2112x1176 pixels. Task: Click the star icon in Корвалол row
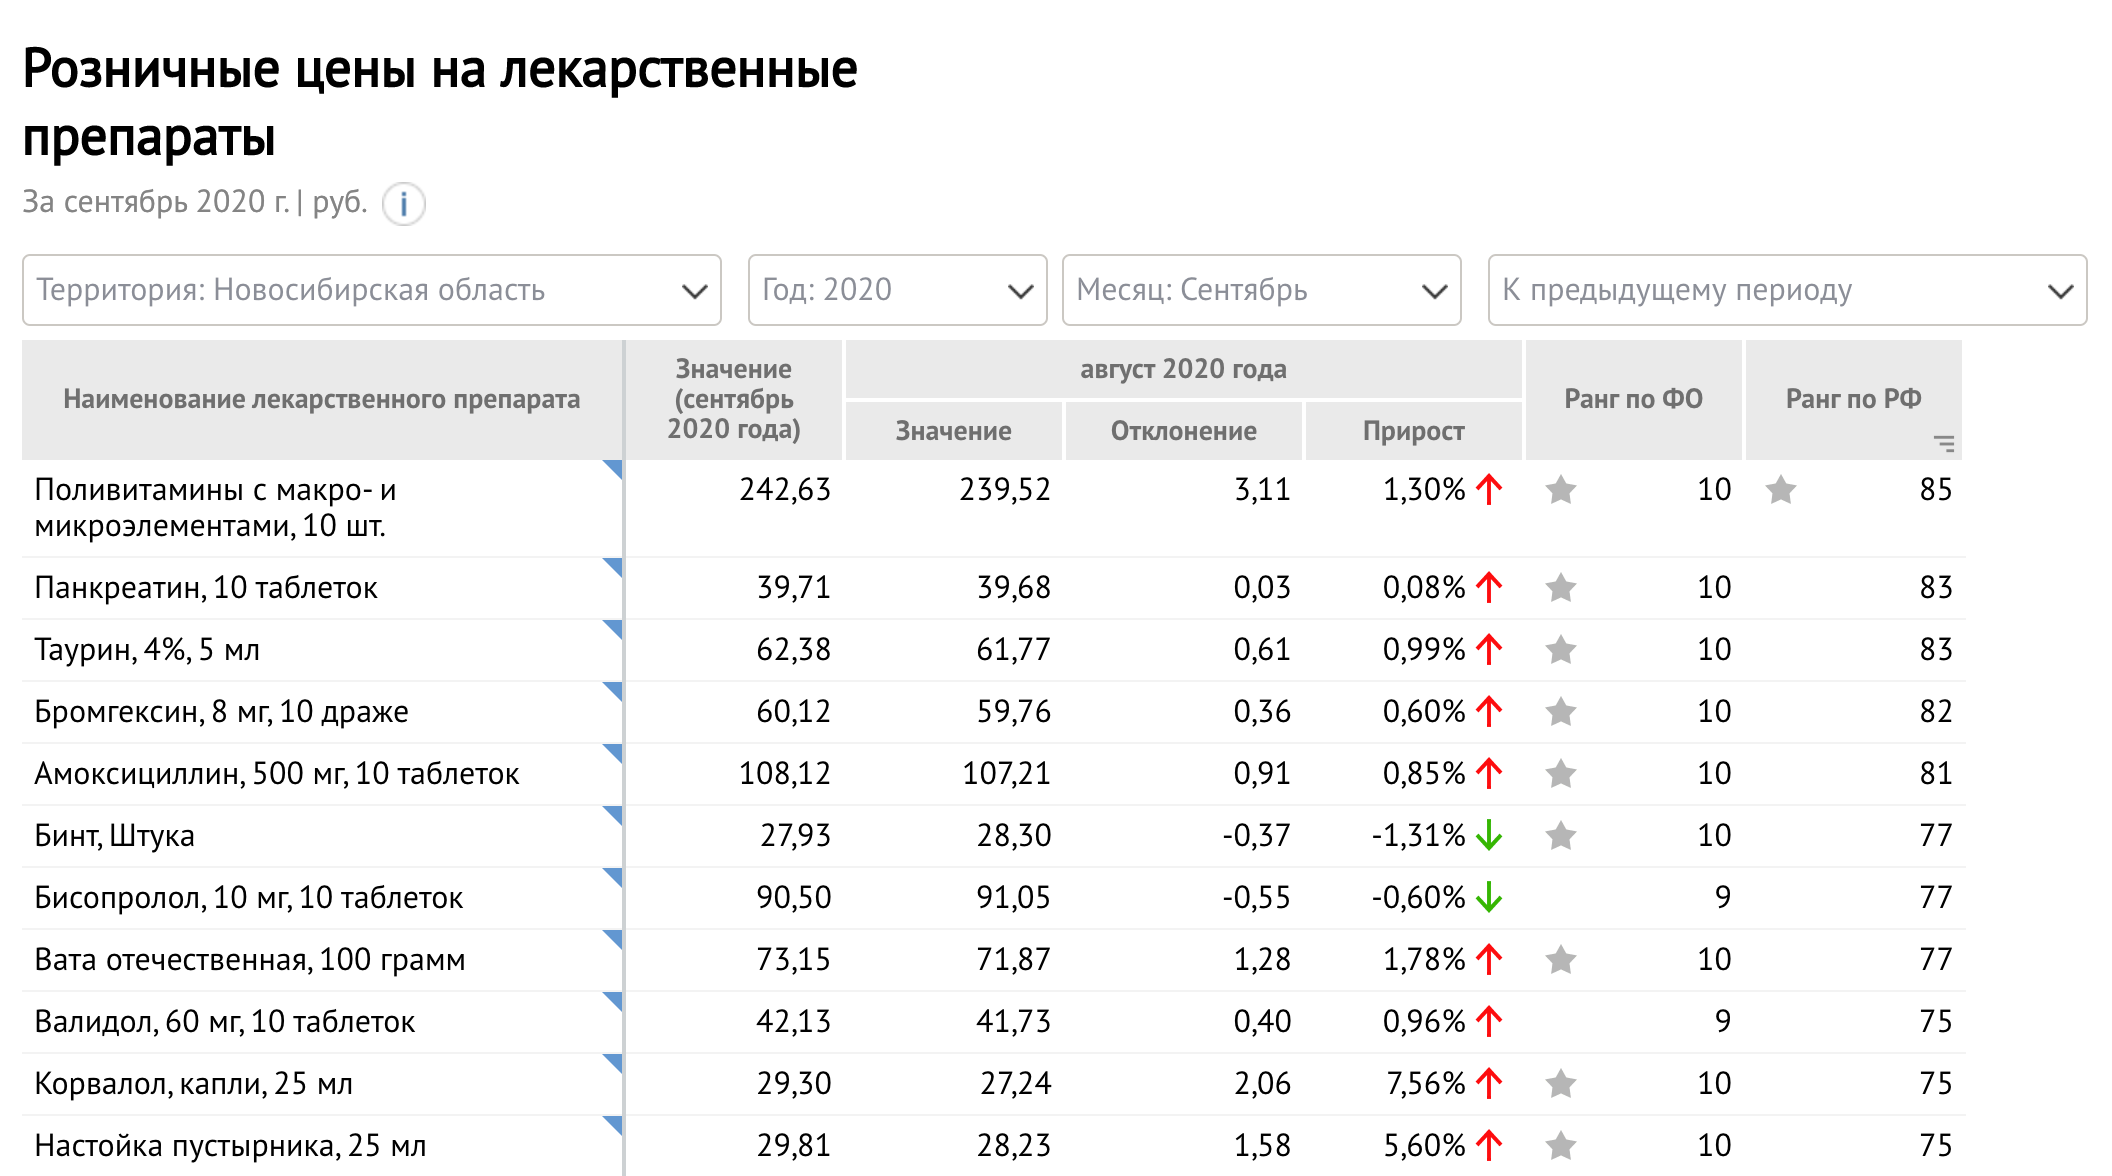(1561, 1084)
